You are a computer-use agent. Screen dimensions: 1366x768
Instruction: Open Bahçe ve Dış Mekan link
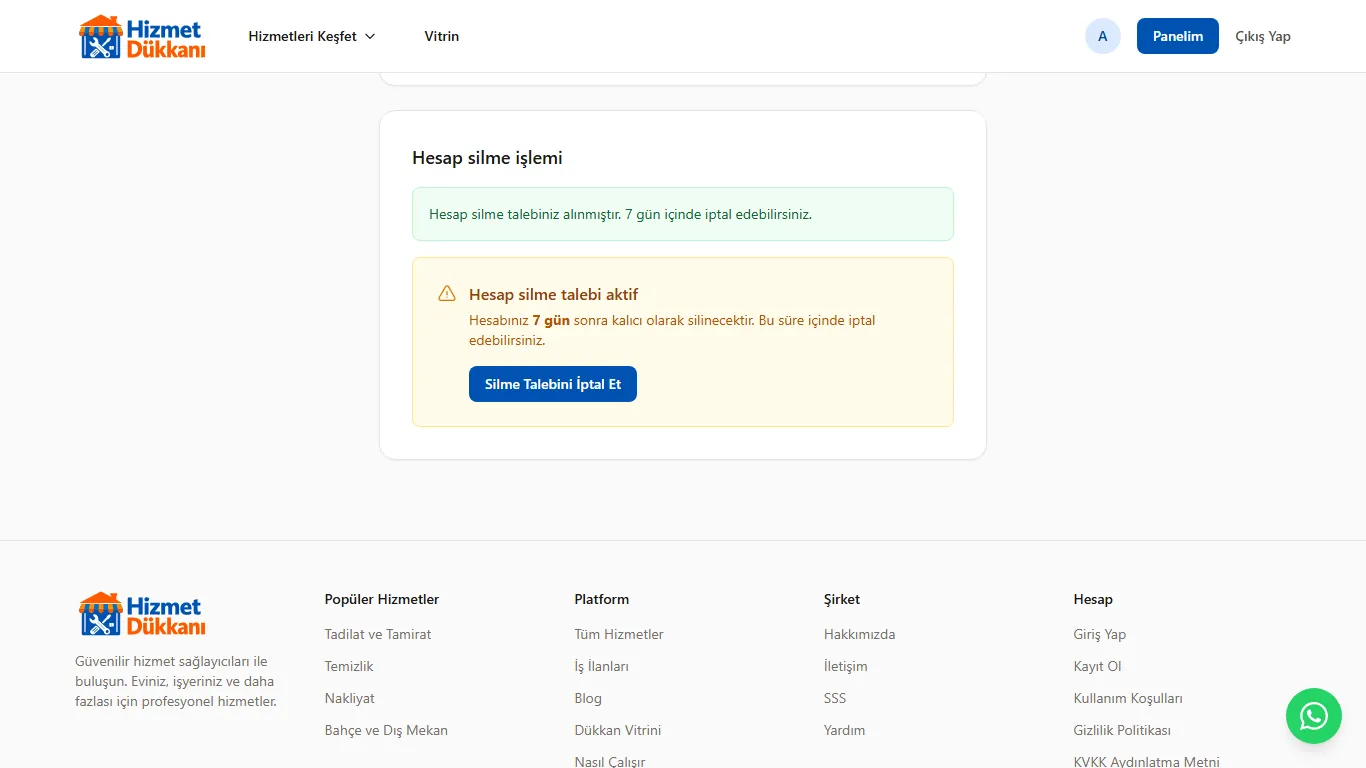[x=386, y=730]
